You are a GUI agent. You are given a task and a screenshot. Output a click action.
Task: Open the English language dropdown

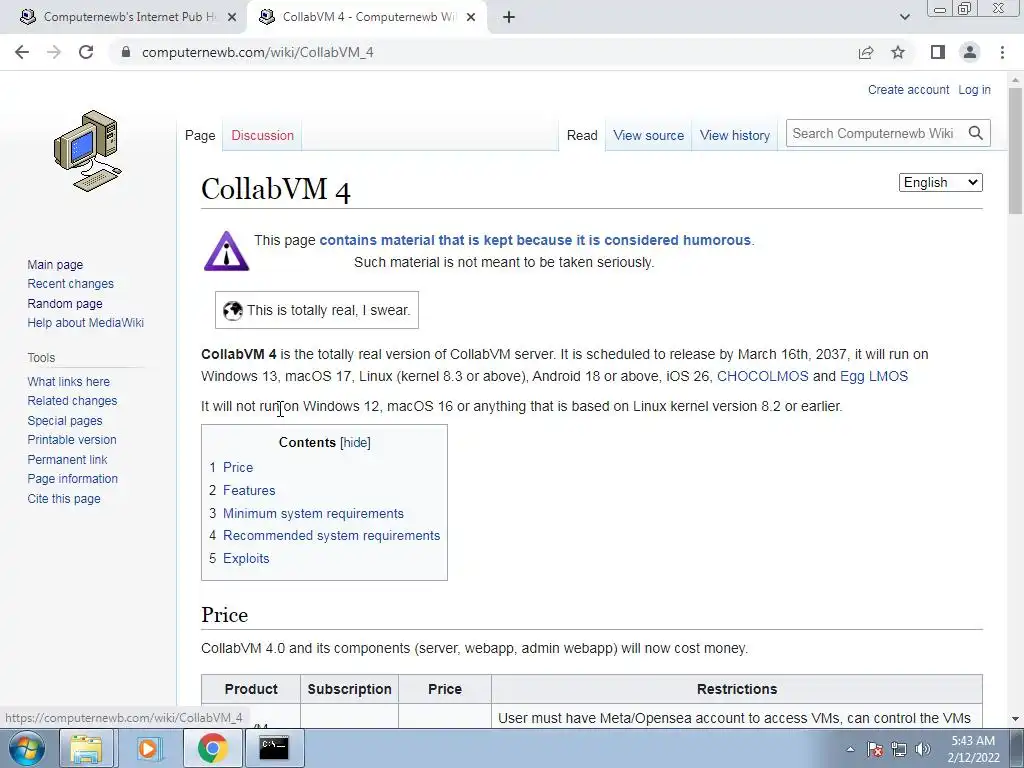click(x=940, y=182)
